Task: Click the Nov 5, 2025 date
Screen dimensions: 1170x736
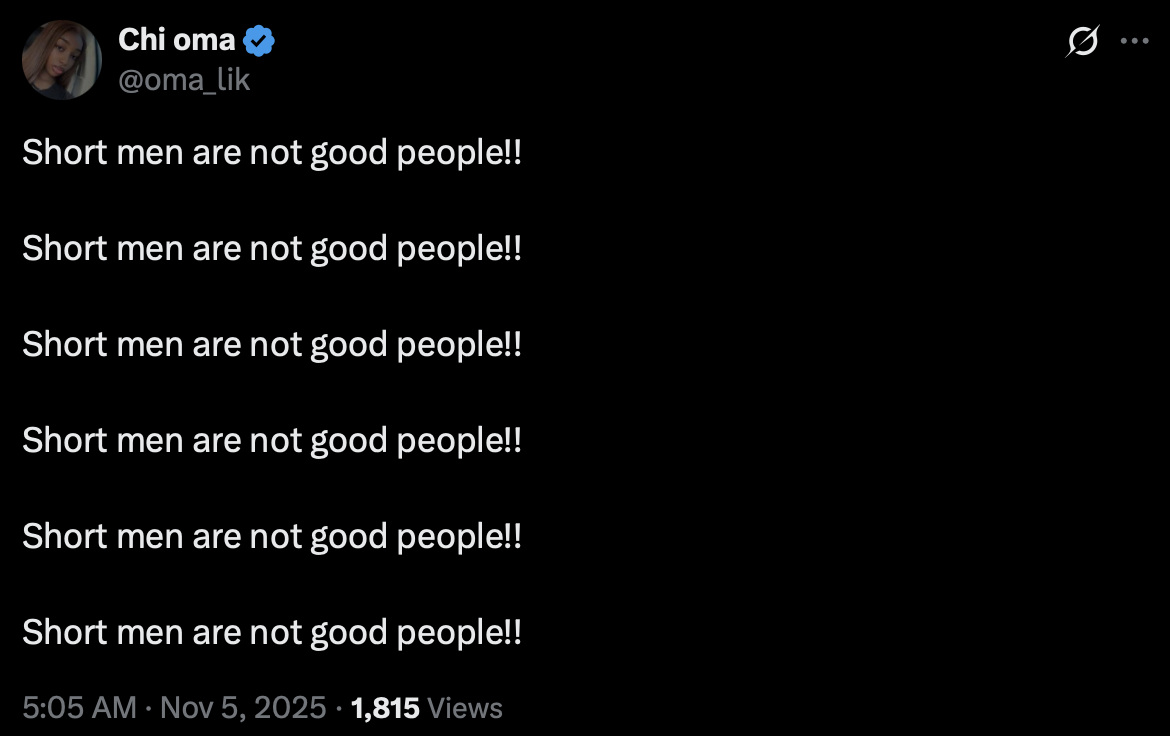Action: click(x=243, y=708)
